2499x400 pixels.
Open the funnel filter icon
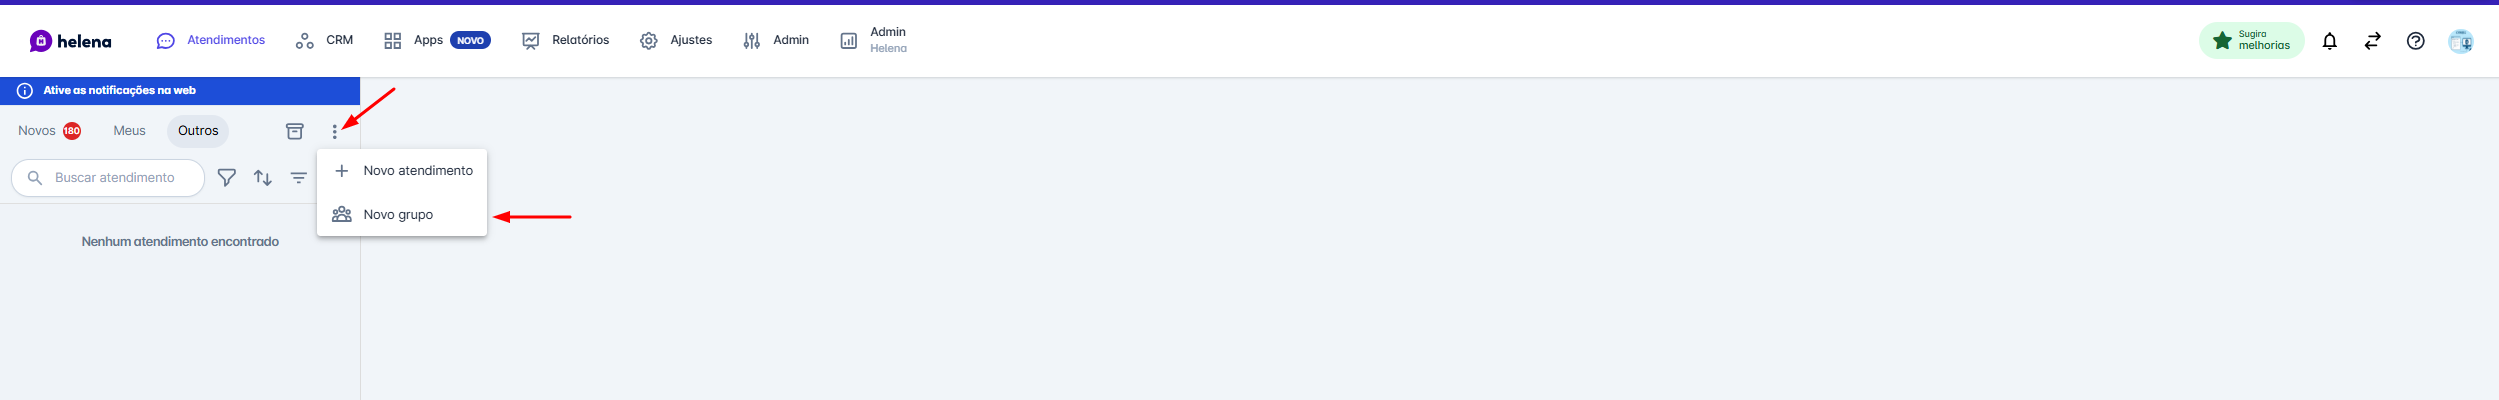[227, 178]
